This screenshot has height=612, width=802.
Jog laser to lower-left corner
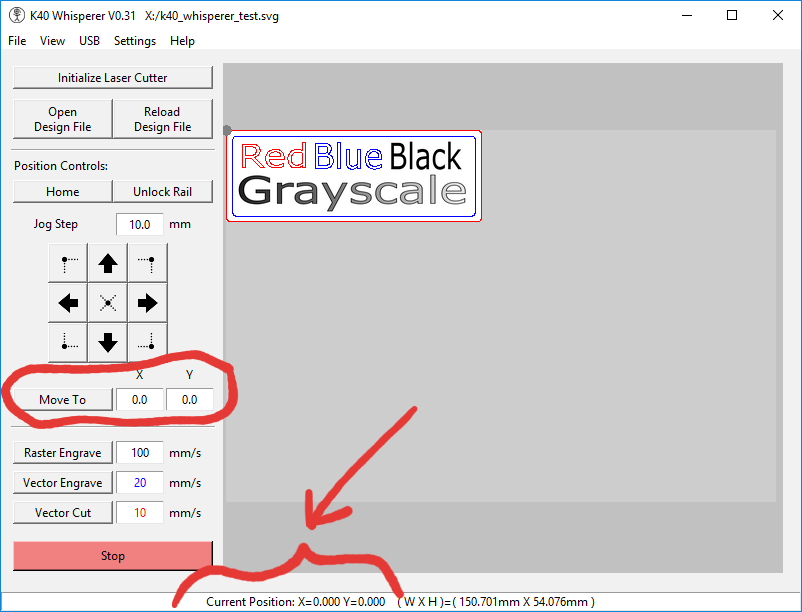68,343
